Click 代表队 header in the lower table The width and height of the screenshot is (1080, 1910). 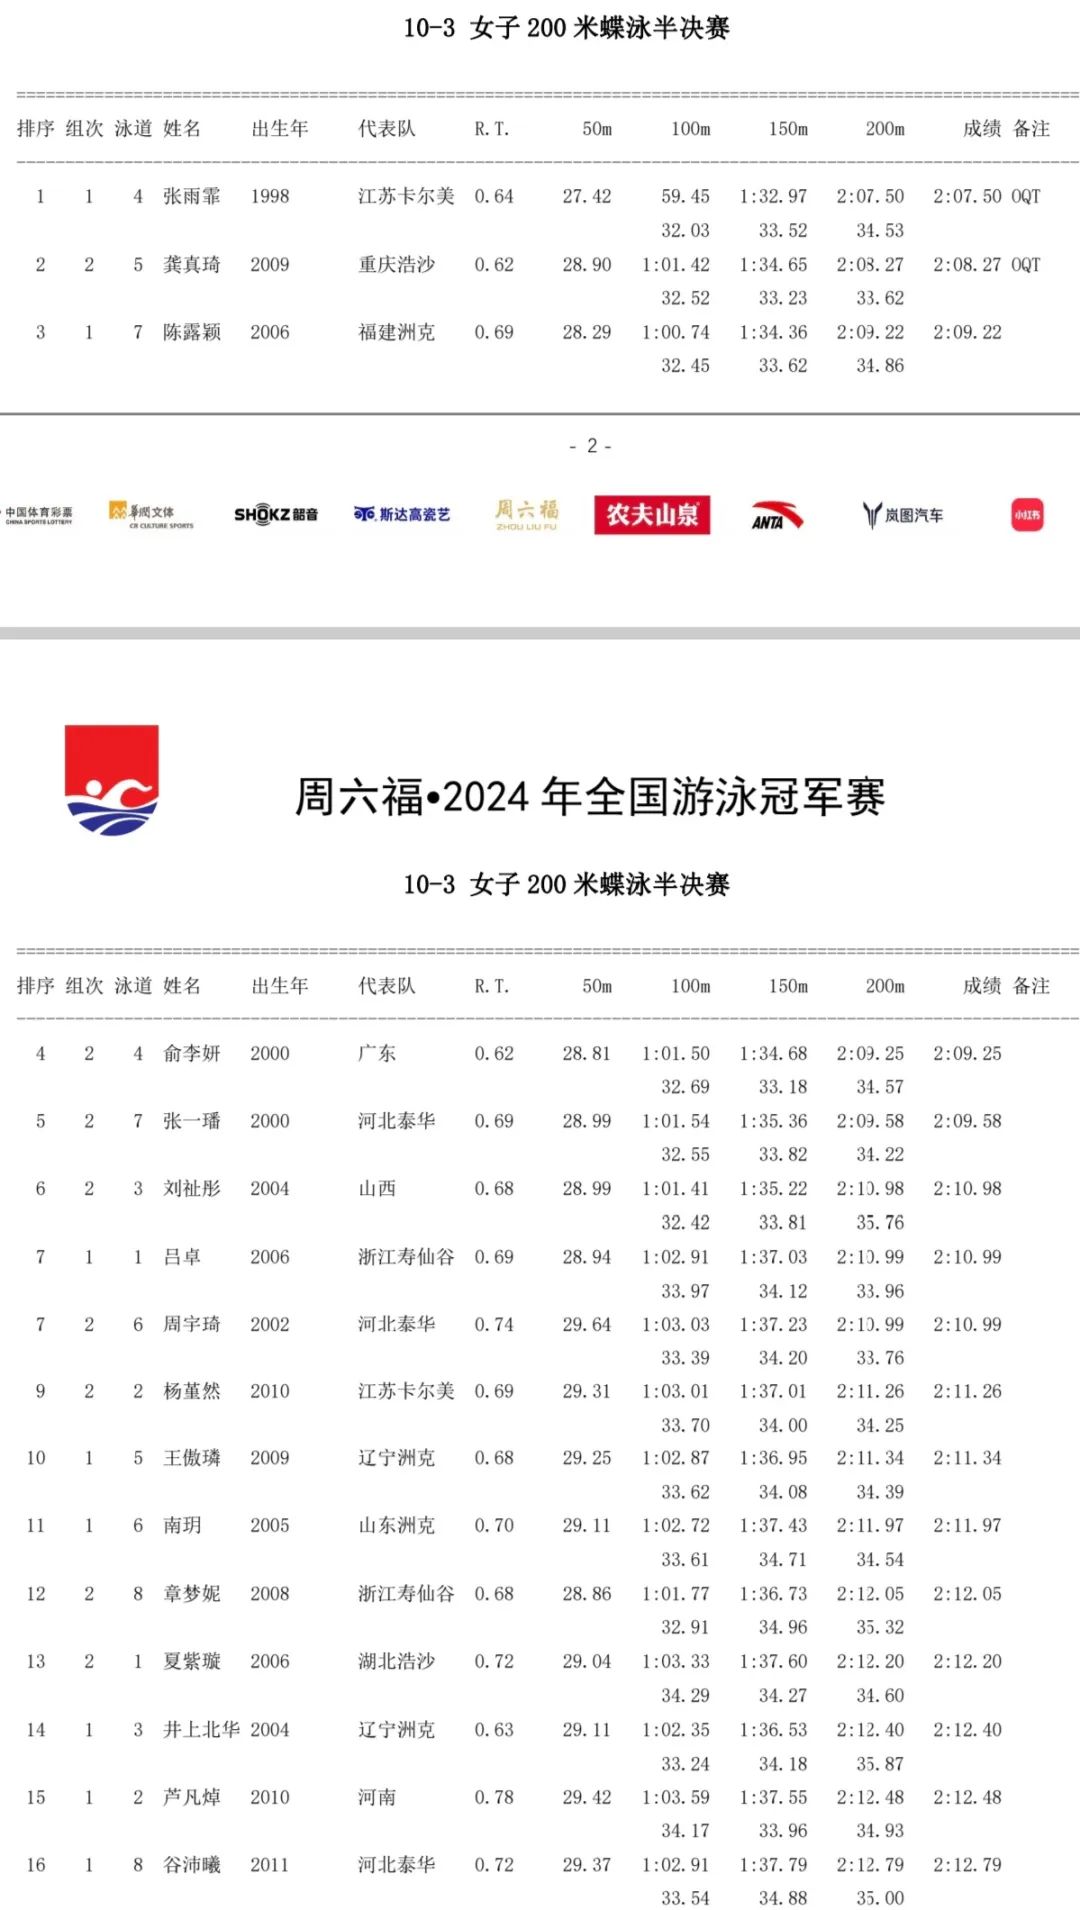tap(387, 986)
